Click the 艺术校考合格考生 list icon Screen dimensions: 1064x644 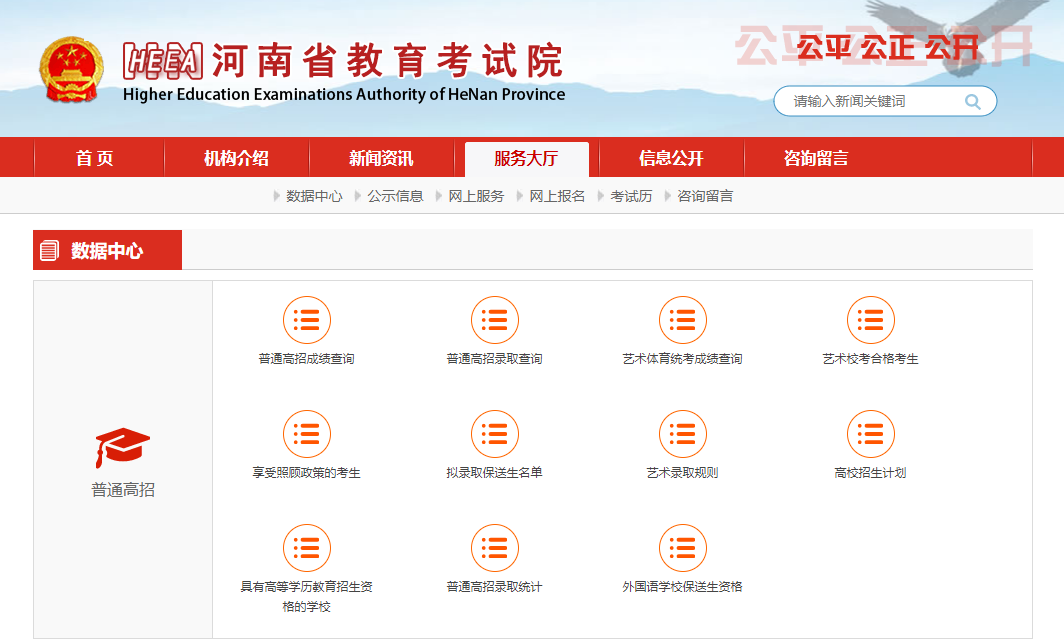pyautogui.click(x=871, y=320)
